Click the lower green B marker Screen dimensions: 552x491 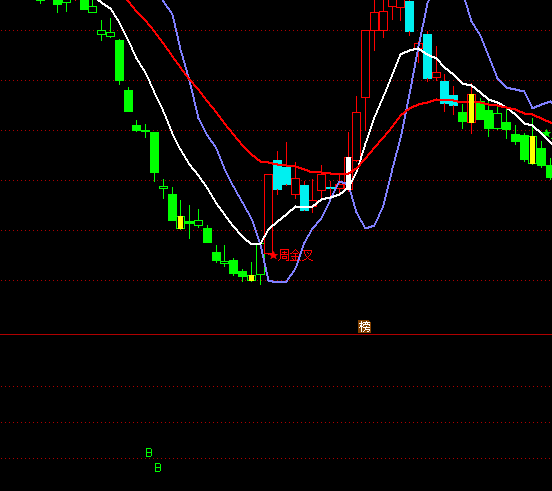[x=158, y=468]
